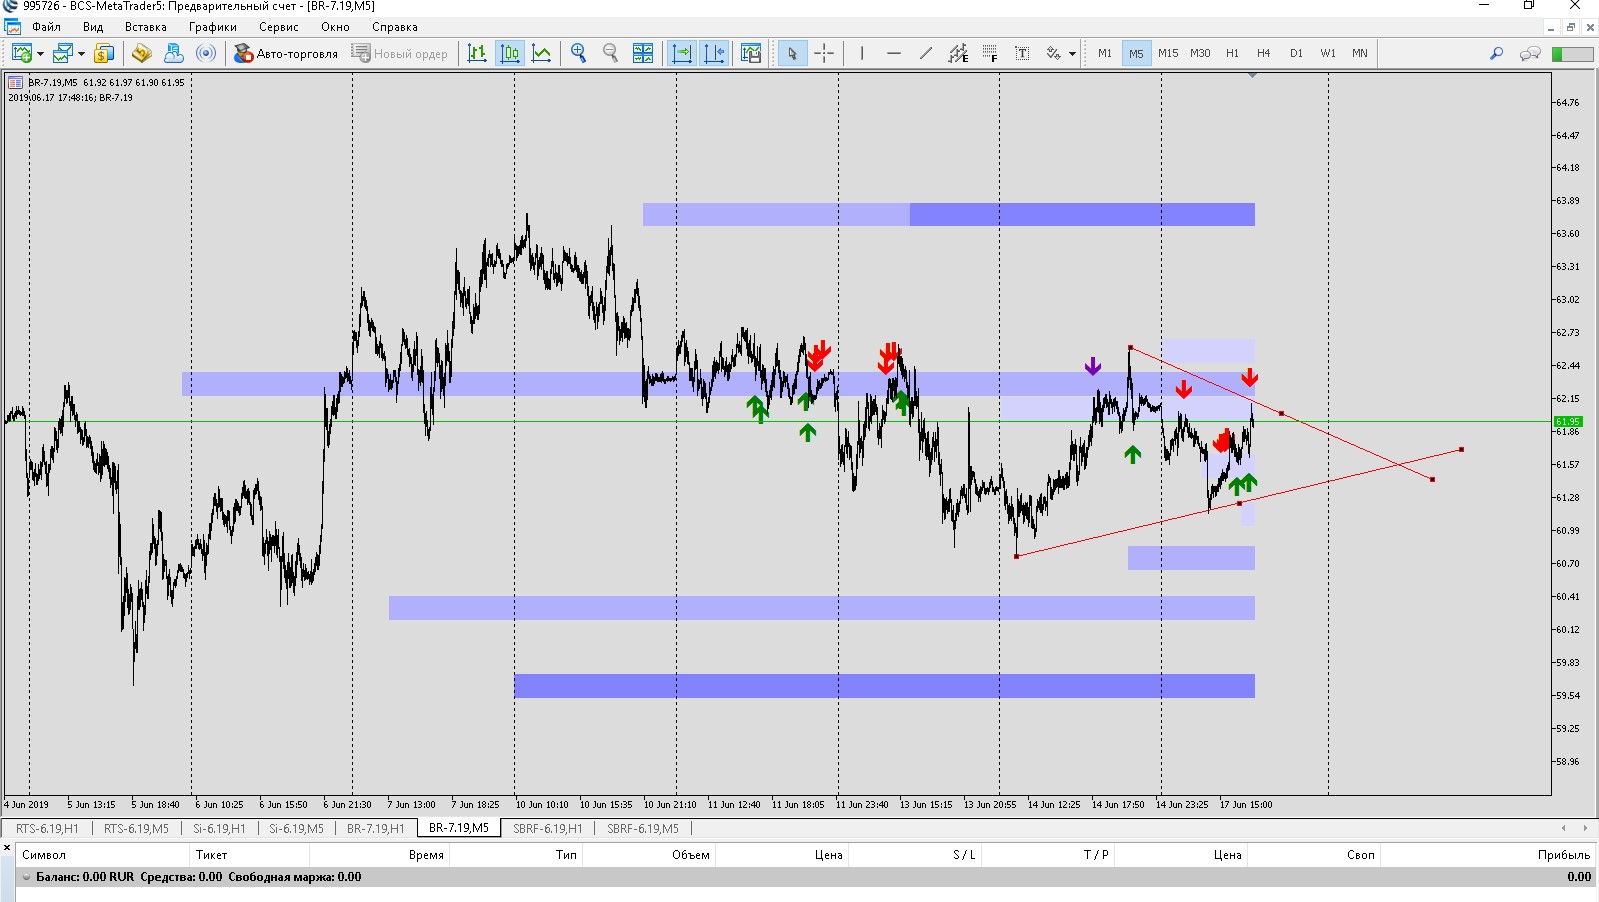Toggle chart auto scroll
This screenshot has width=1599, height=902.
(682, 53)
